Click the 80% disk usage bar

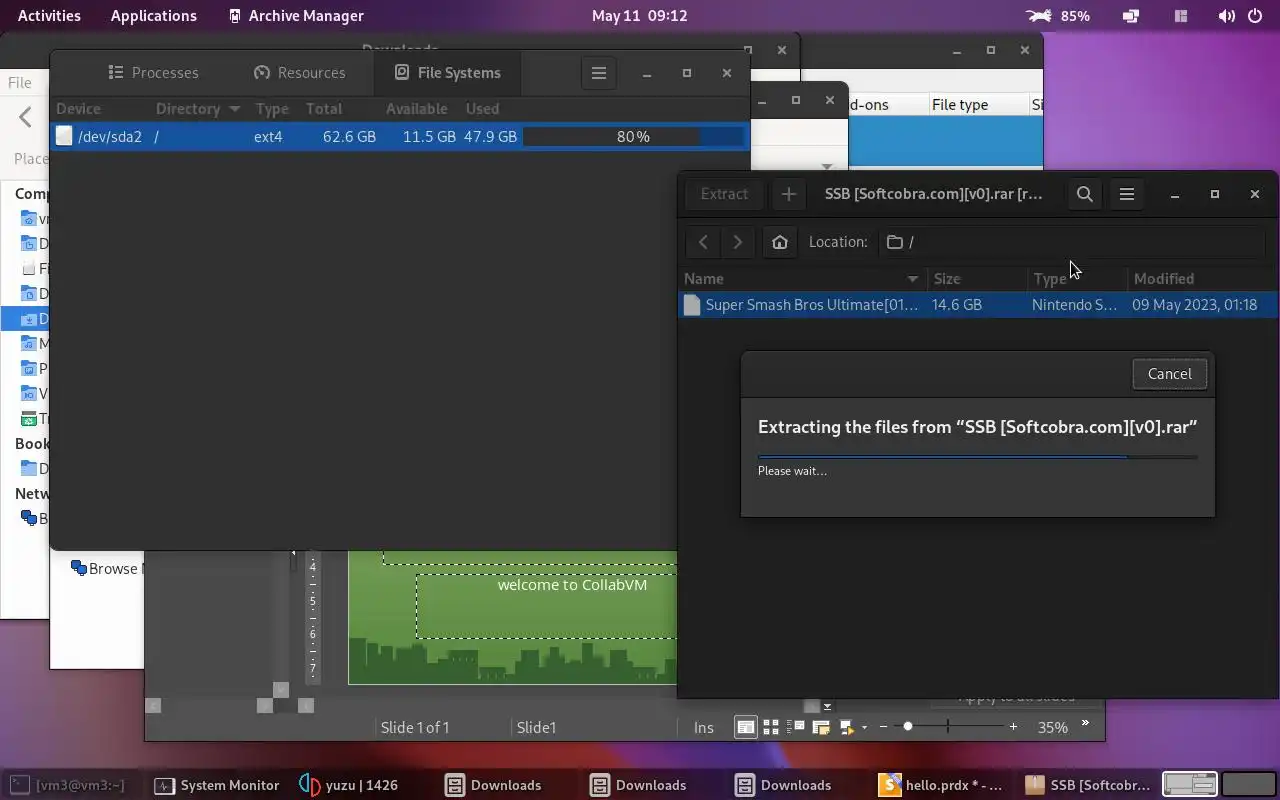tap(633, 136)
